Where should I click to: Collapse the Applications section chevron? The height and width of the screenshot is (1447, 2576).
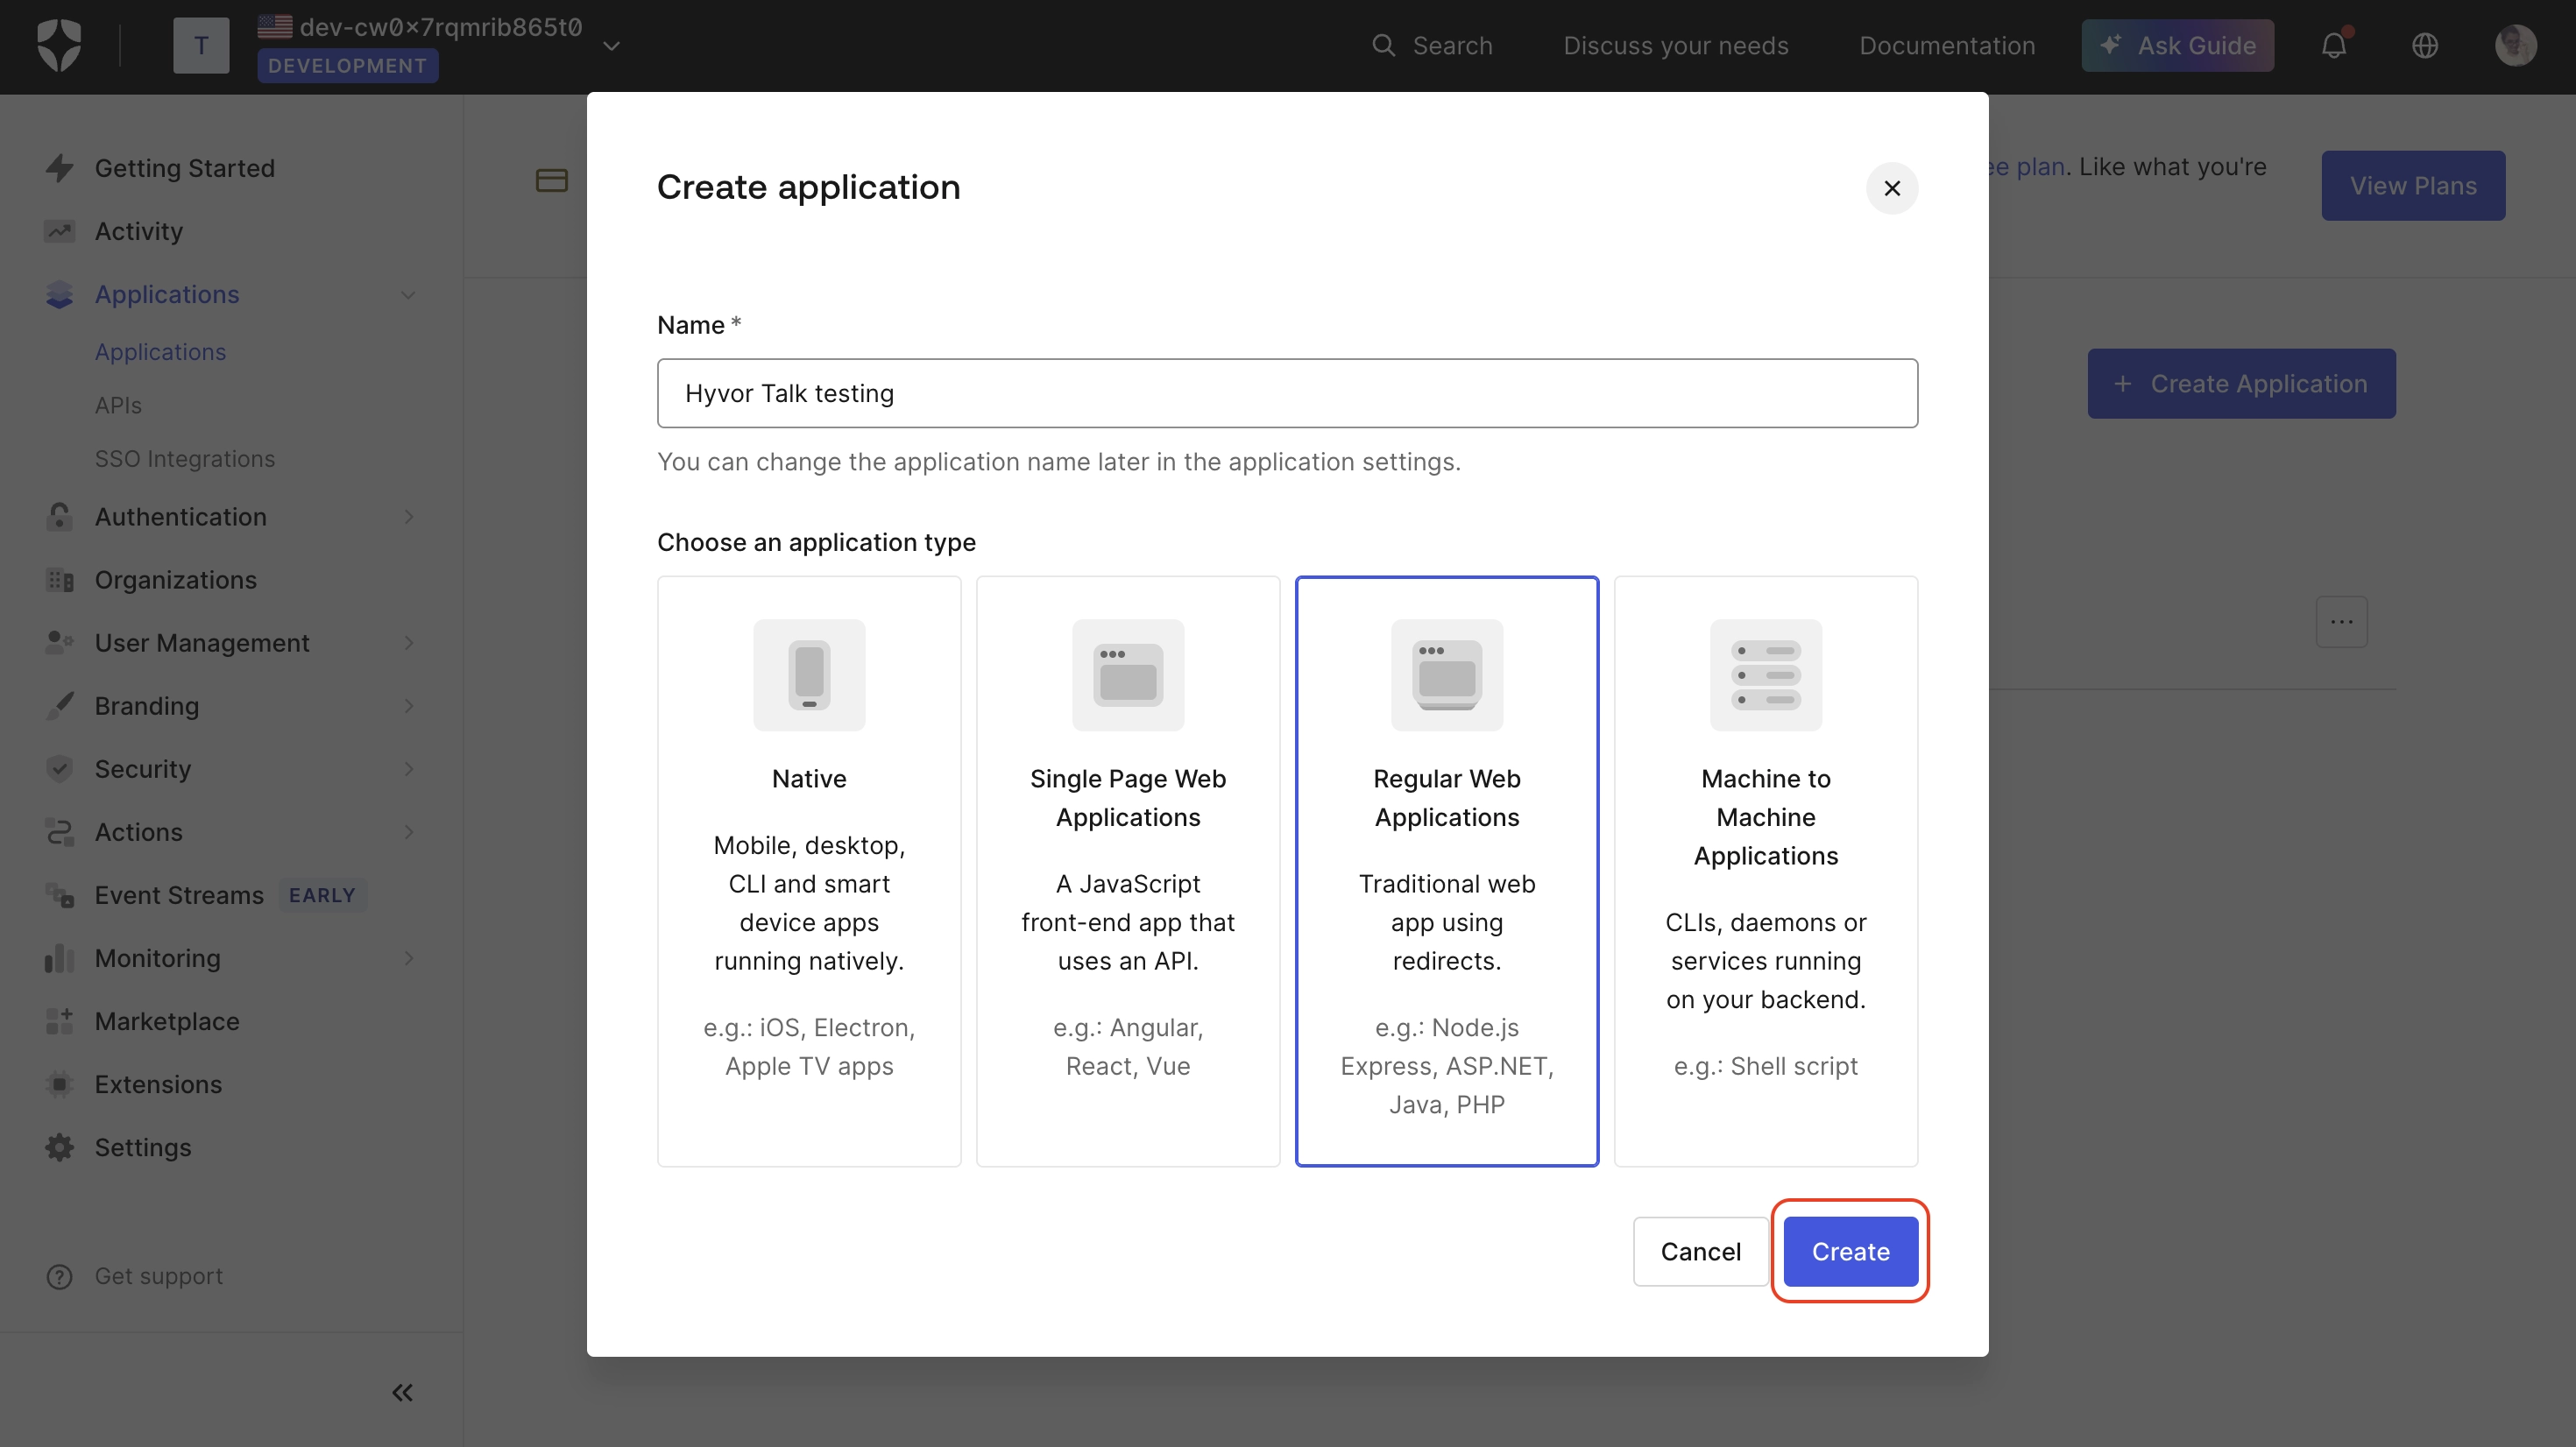tap(408, 294)
